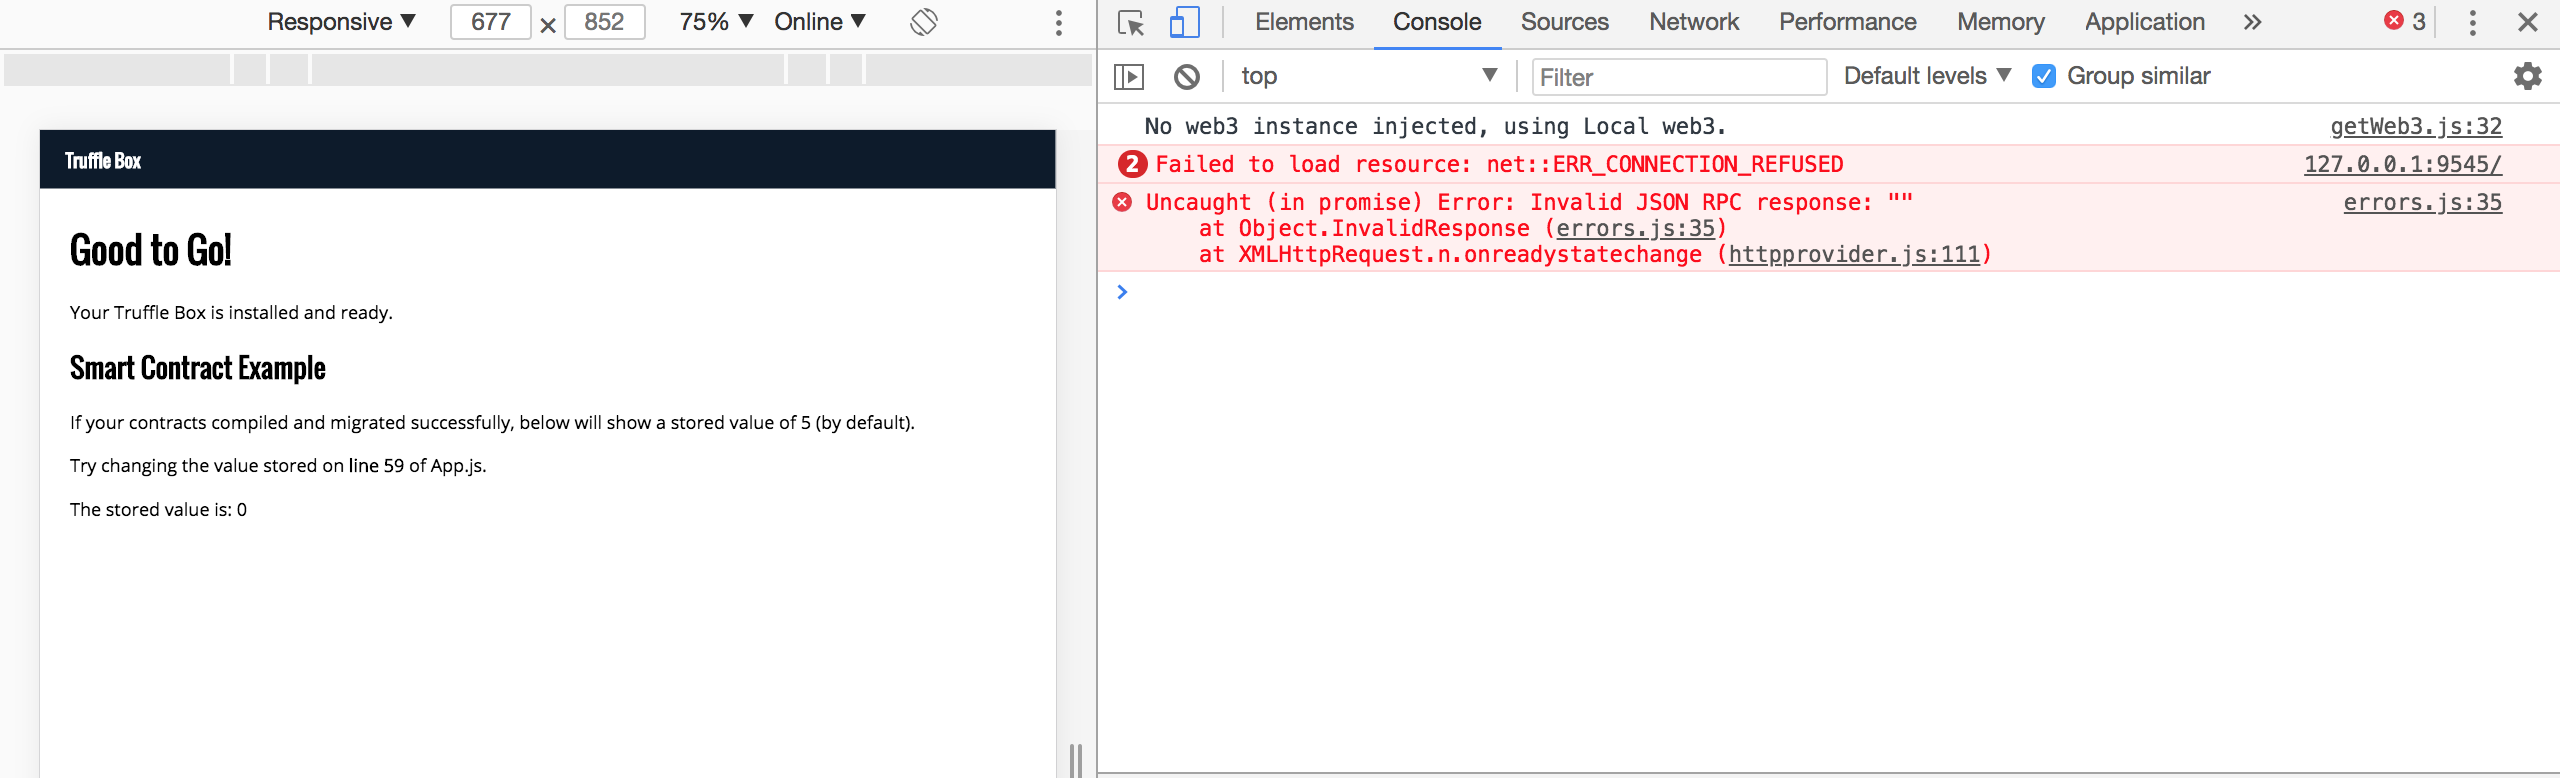The height and width of the screenshot is (778, 2560).
Task: Open the Online throttling dropdown
Action: 820,22
